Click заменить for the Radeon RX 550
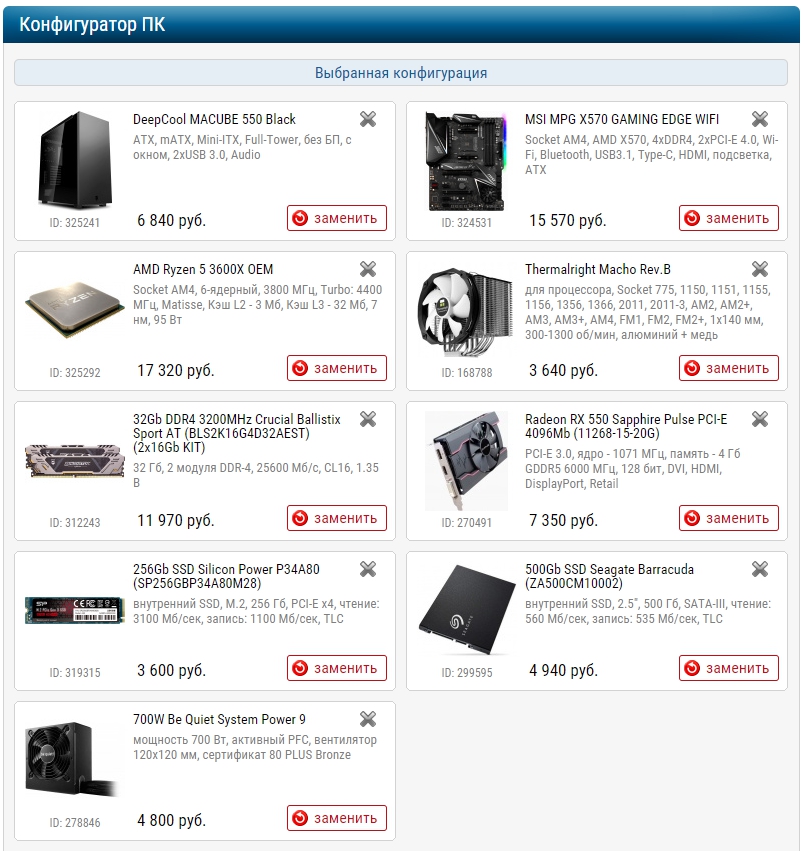 (729, 518)
